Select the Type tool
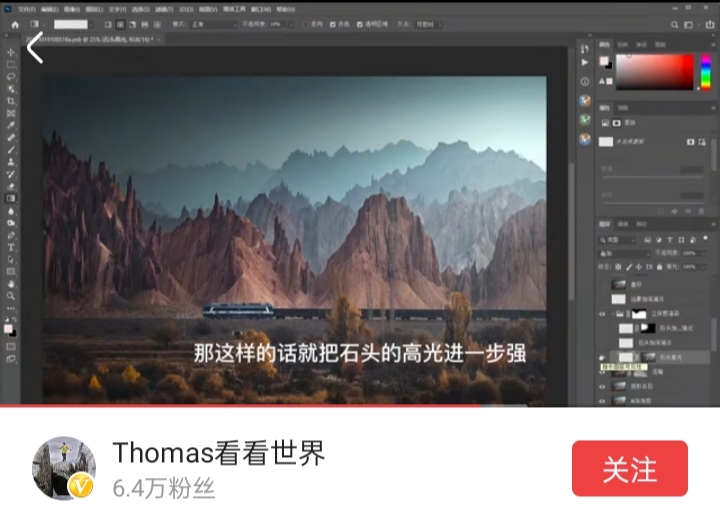Image resolution: width=720 pixels, height=513 pixels. tap(11, 247)
